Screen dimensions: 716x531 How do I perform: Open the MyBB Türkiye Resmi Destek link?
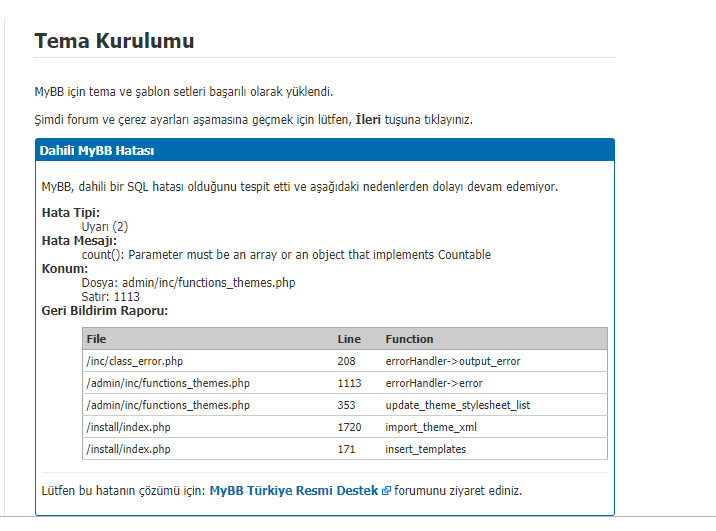294,490
